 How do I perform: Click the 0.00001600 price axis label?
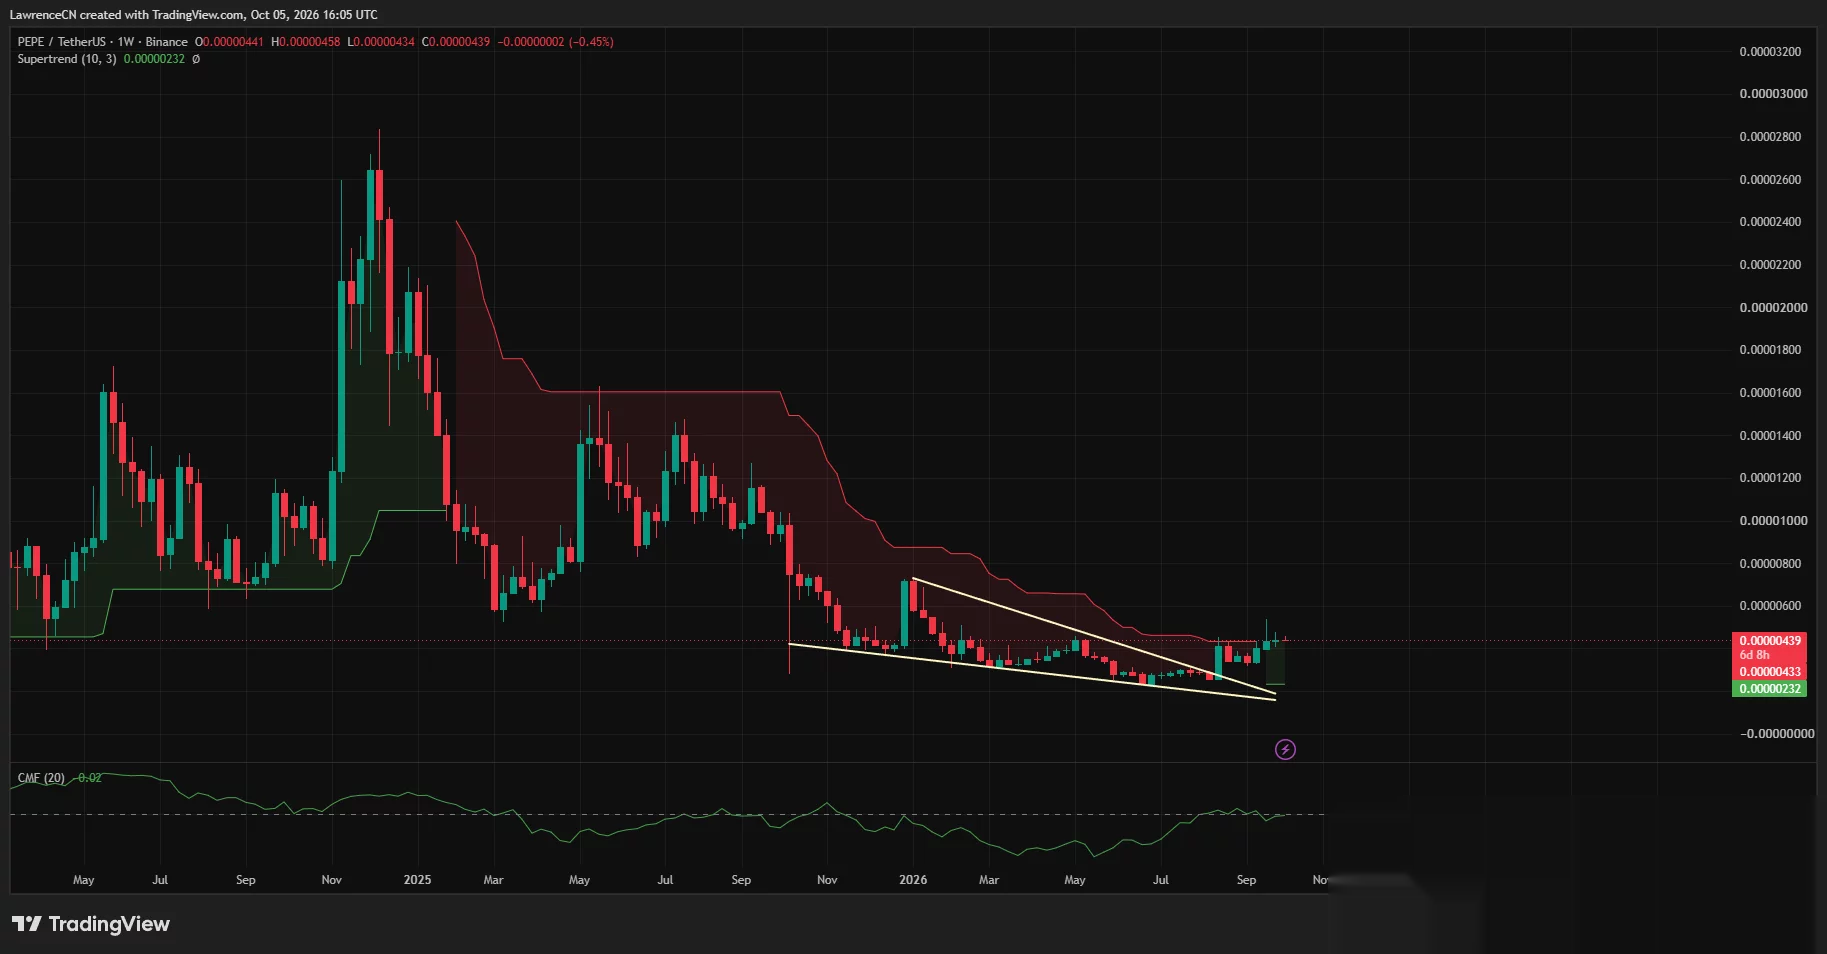pos(1770,393)
